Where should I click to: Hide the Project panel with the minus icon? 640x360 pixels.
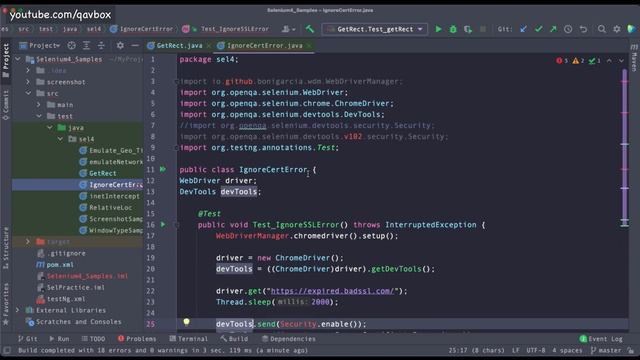(135, 46)
